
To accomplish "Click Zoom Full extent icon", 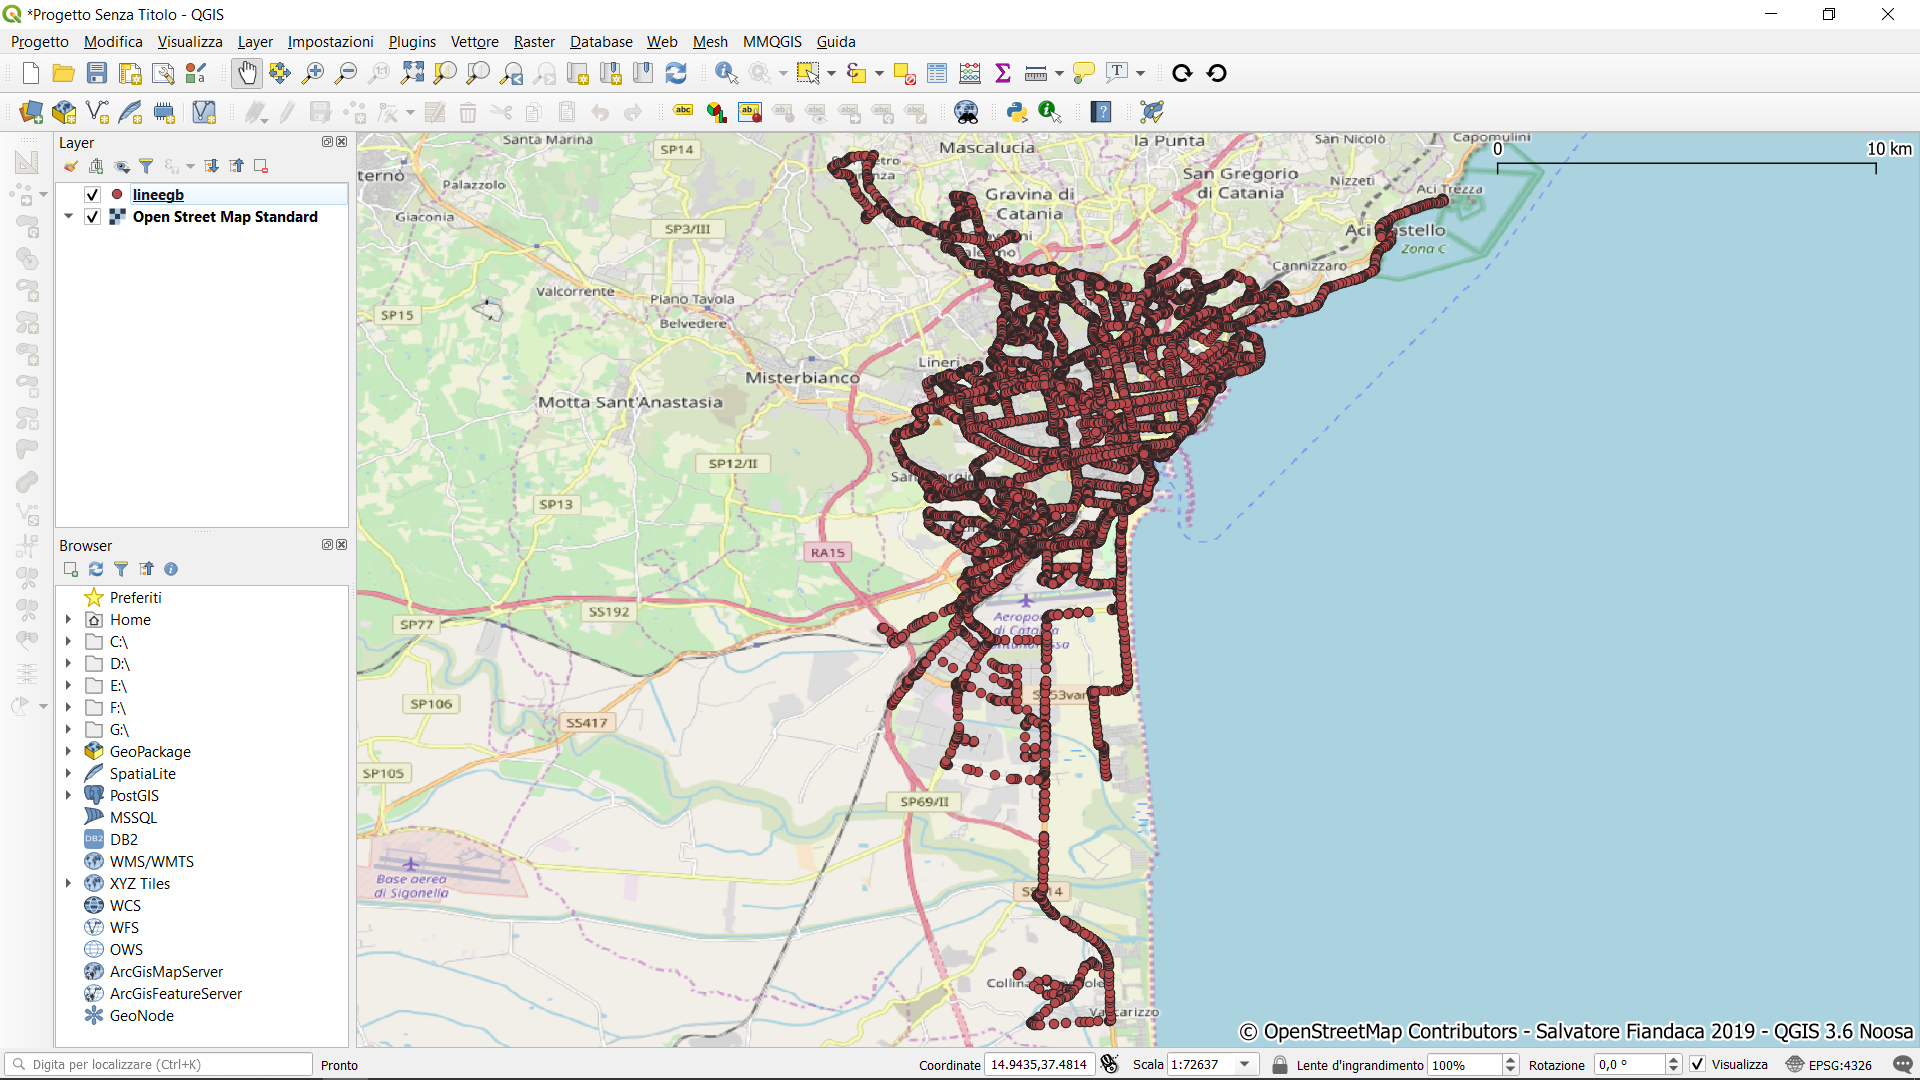I will pos(412,73).
